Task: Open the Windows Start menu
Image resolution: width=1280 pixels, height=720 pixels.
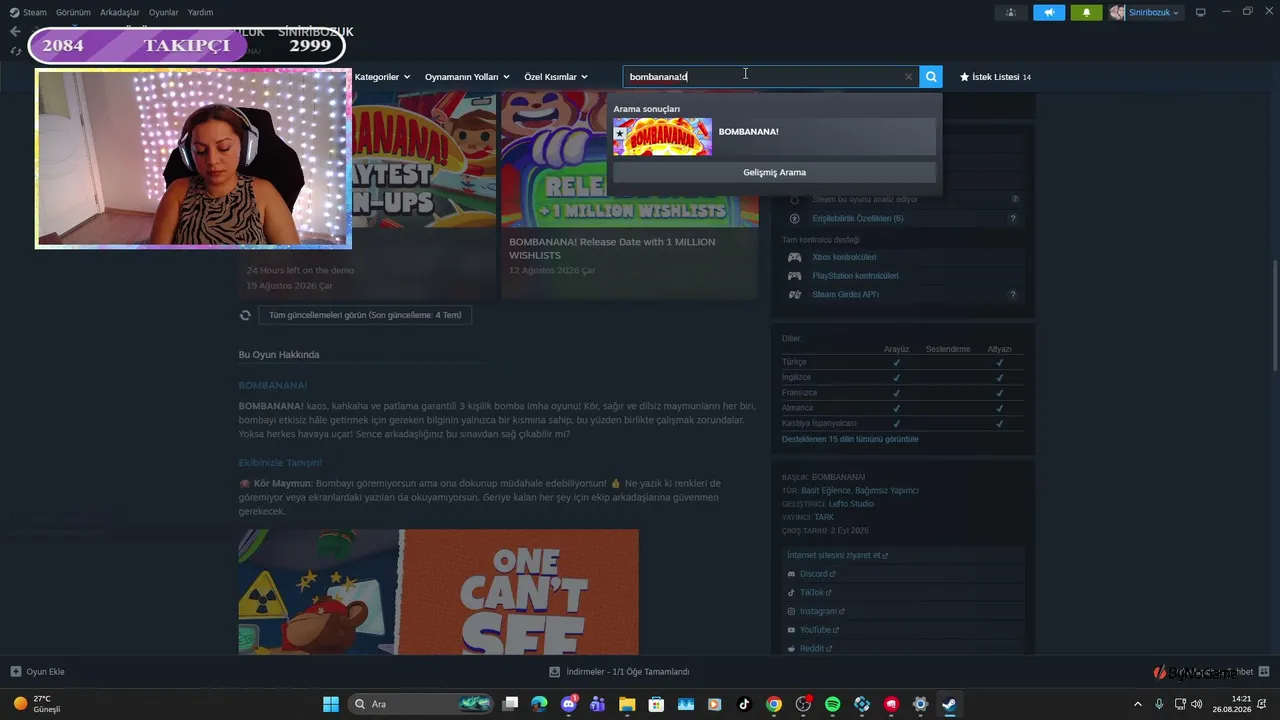Action: (330, 704)
